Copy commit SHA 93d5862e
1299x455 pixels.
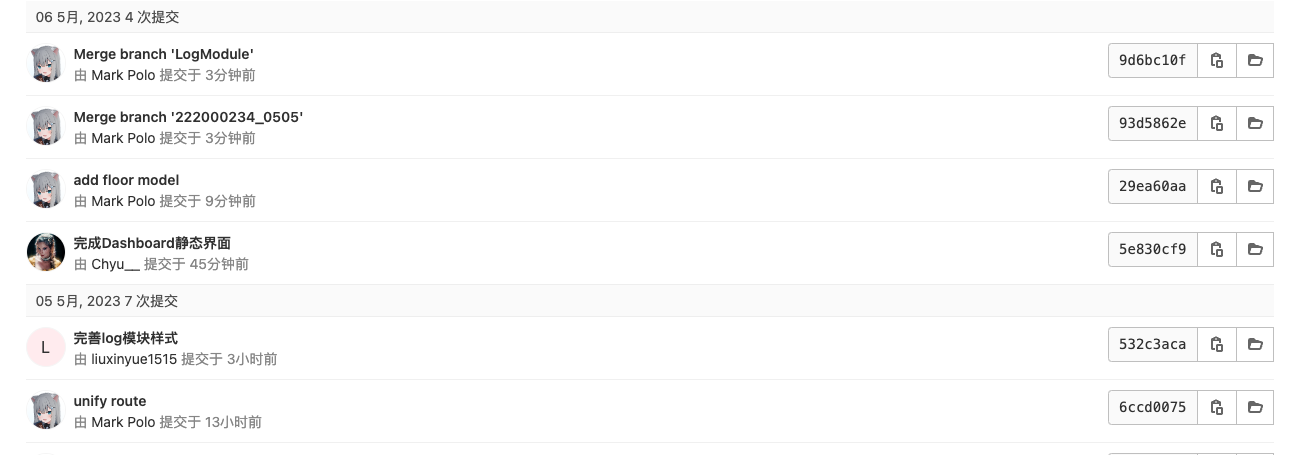point(1217,124)
